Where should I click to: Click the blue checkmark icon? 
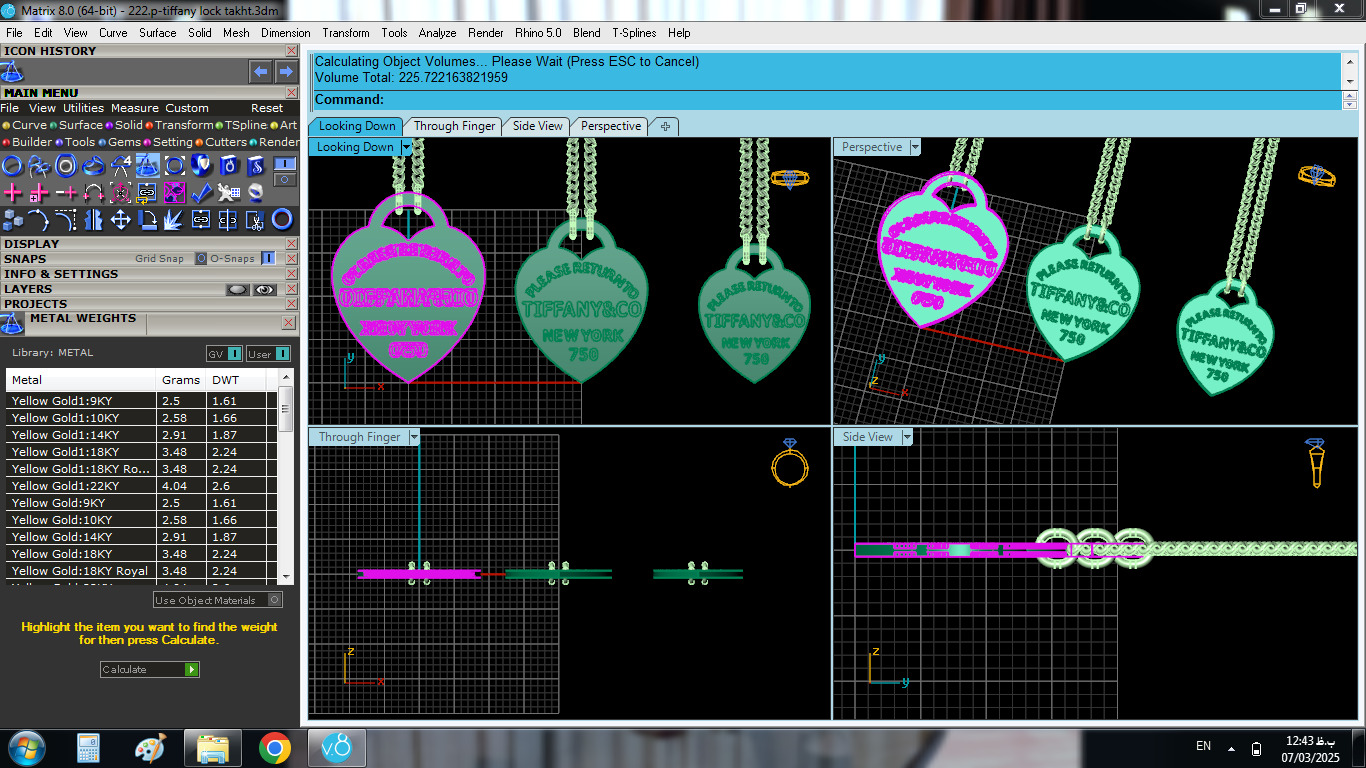pyautogui.click(x=201, y=192)
